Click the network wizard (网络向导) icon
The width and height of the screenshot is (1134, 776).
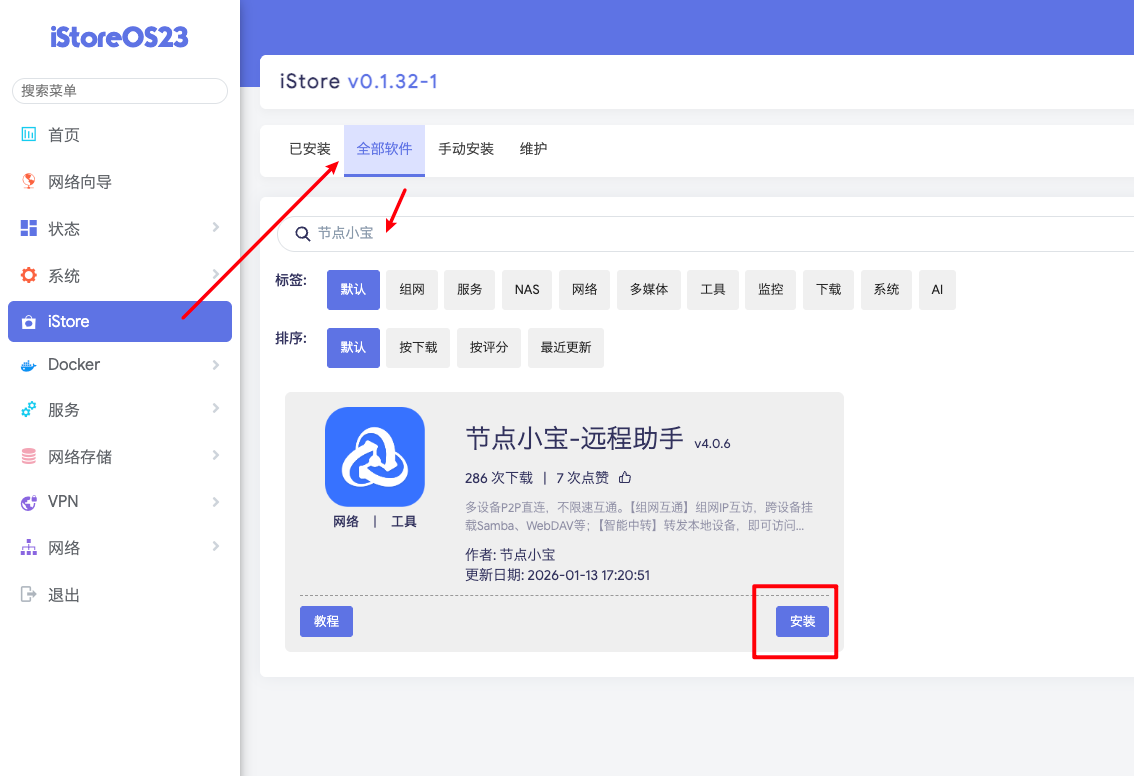pos(29,182)
